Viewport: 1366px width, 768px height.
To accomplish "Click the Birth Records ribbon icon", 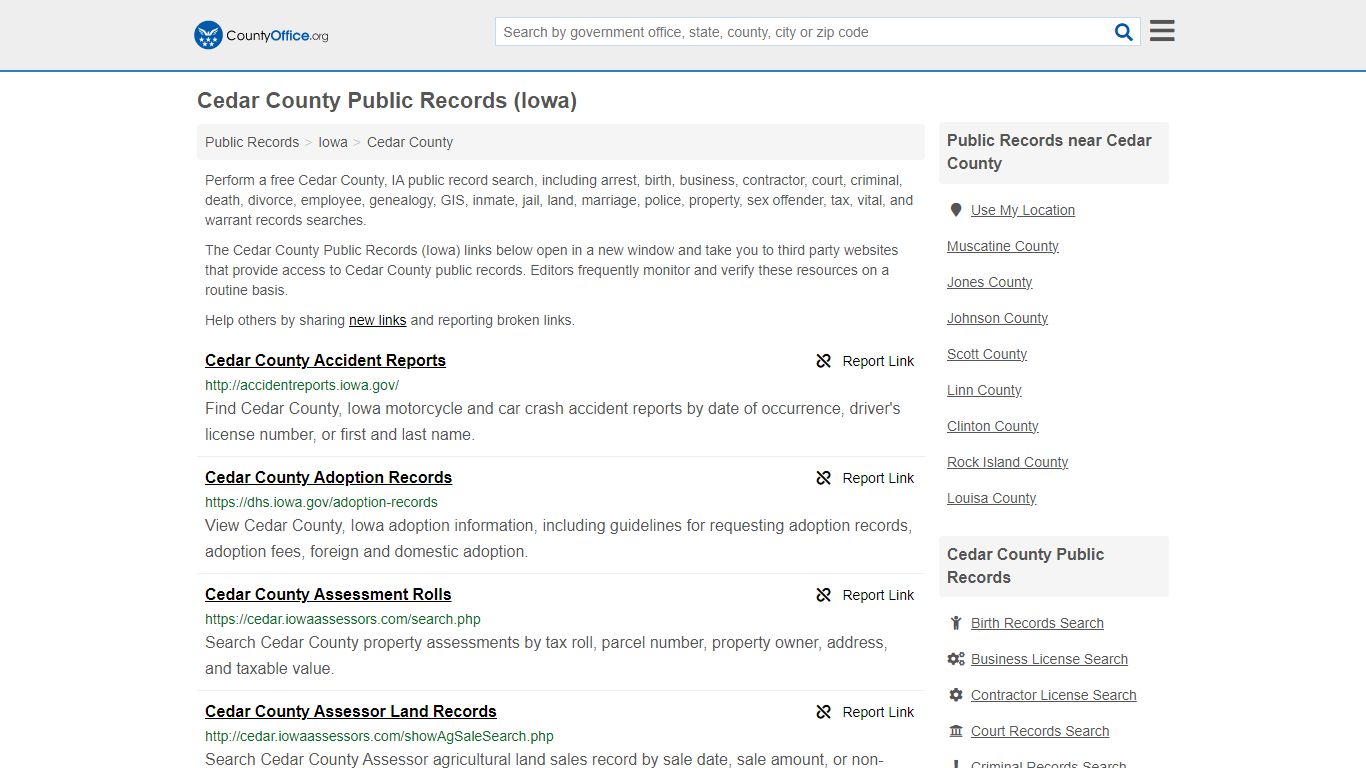I will tap(956, 623).
